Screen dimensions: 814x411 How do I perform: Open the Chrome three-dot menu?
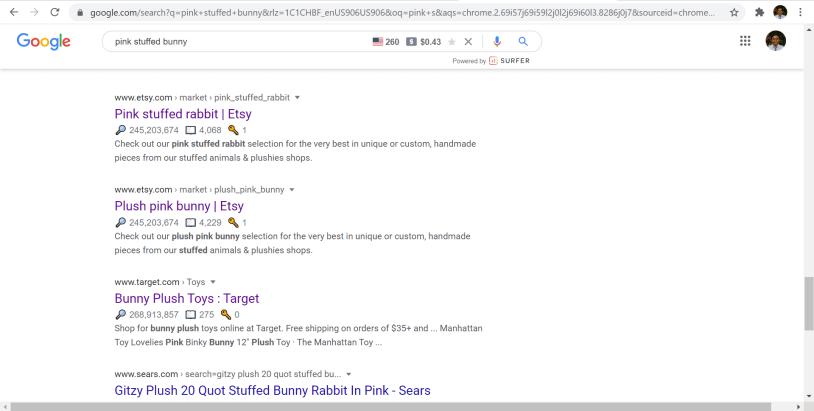[801, 12]
